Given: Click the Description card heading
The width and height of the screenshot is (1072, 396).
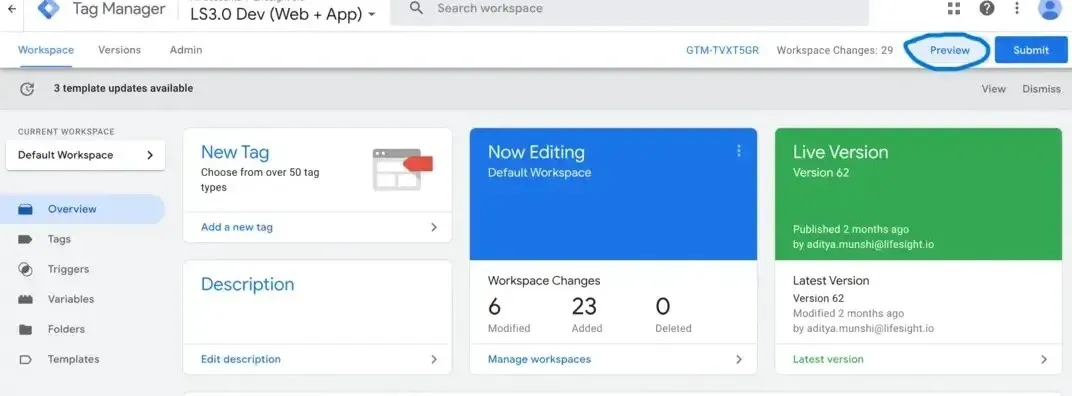Looking at the screenshot, I should [x=247, y=285].
